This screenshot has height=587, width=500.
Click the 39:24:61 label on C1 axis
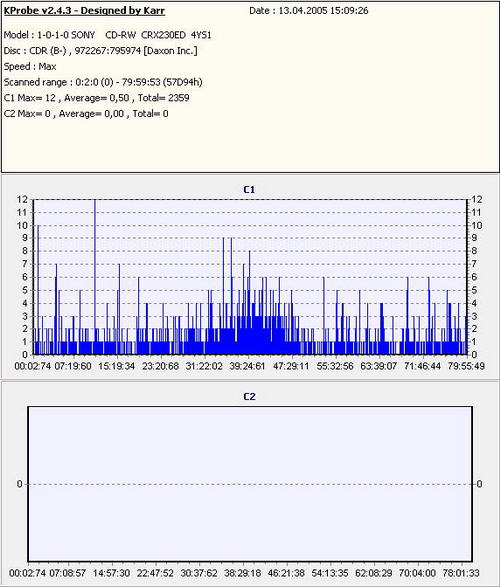coord(247,366)
